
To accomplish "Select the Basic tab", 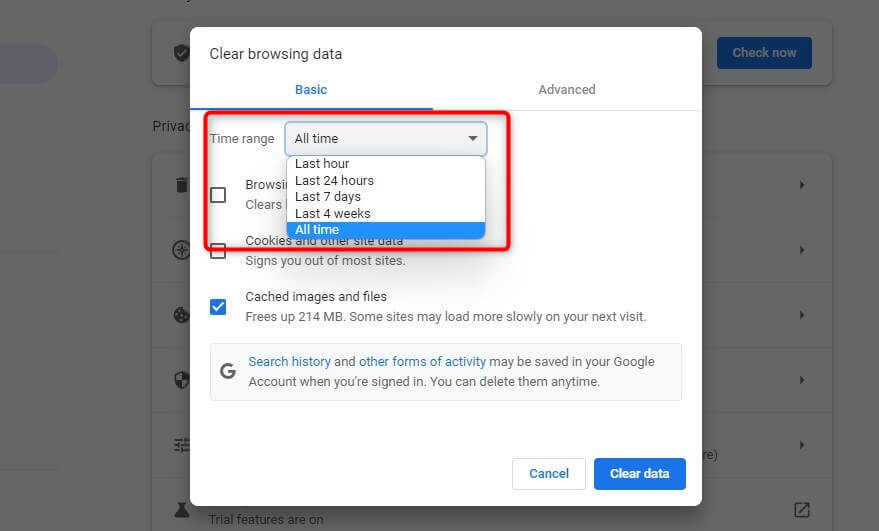I will point(311,90).
